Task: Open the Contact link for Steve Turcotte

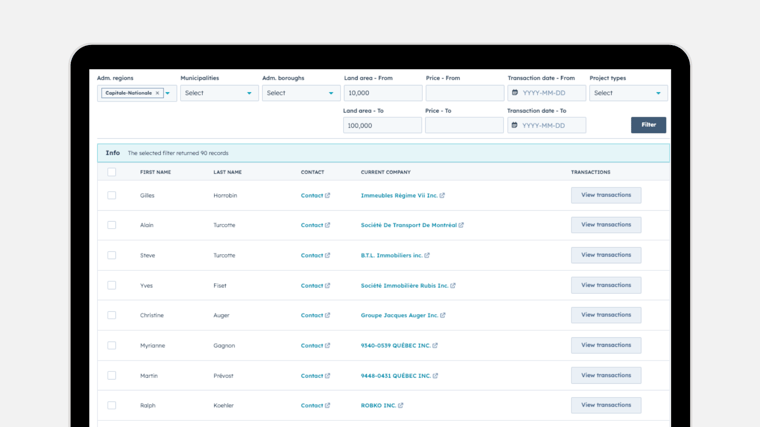Action: point(315,255)
